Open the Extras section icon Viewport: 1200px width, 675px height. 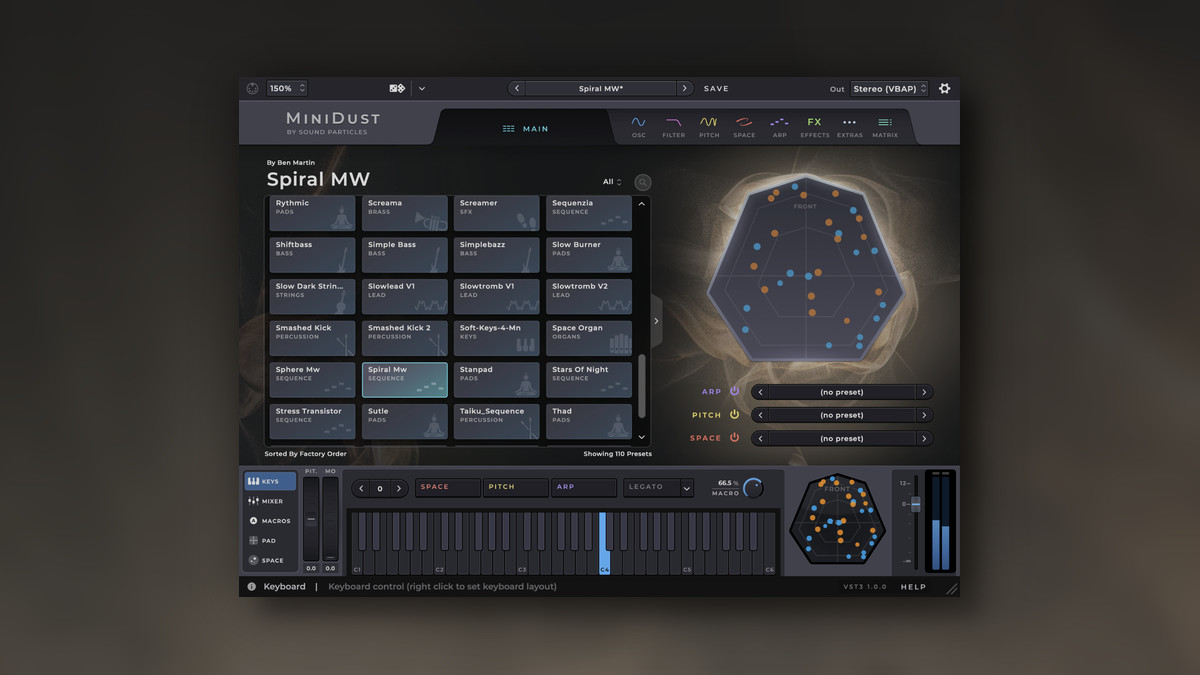(849, 126)
